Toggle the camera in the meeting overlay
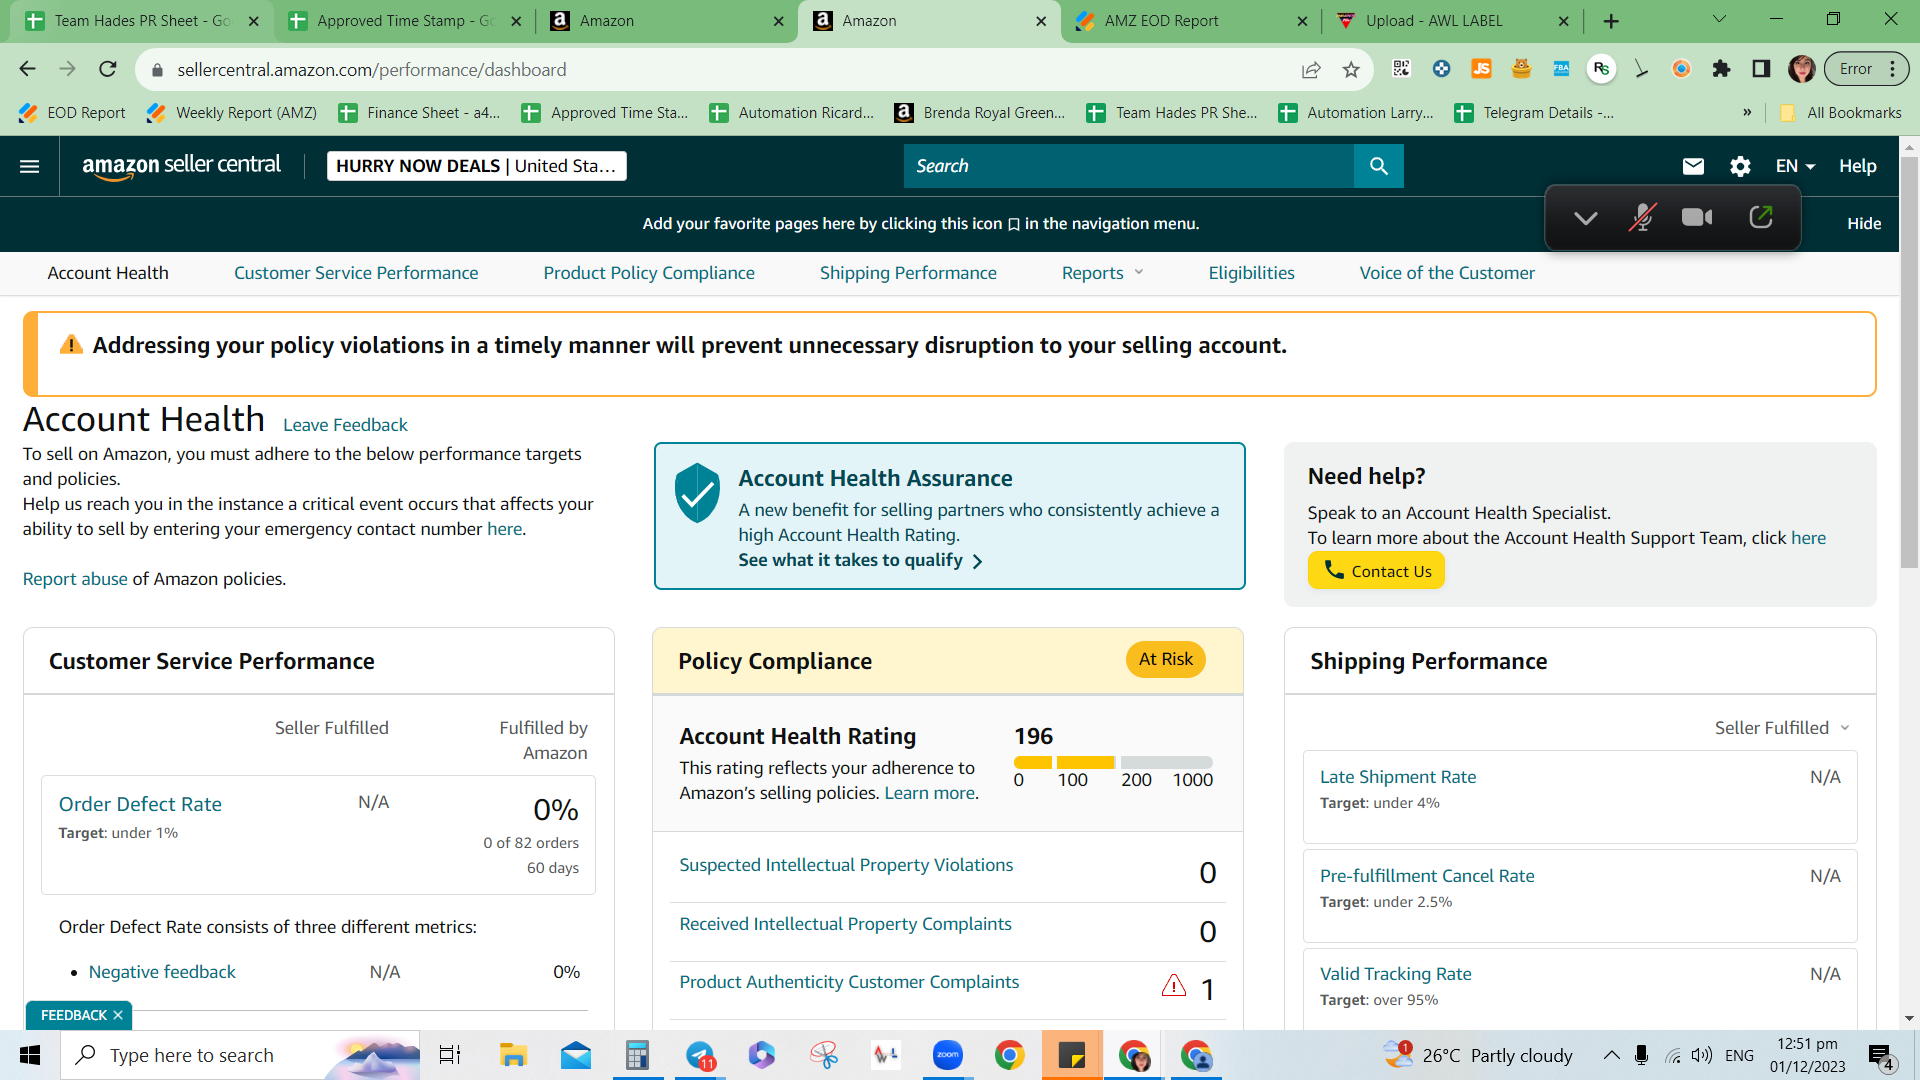The image size is (1920, 1080). point(1697,217)
